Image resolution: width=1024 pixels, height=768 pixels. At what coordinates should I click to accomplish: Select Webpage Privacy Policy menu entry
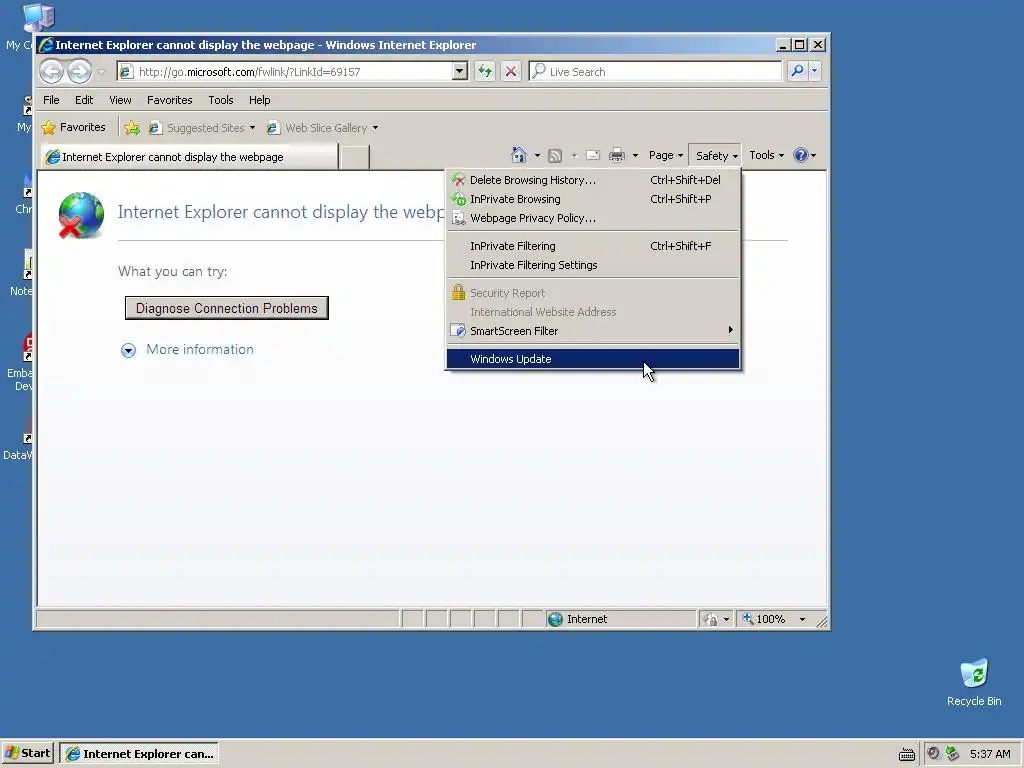(593, 218)
